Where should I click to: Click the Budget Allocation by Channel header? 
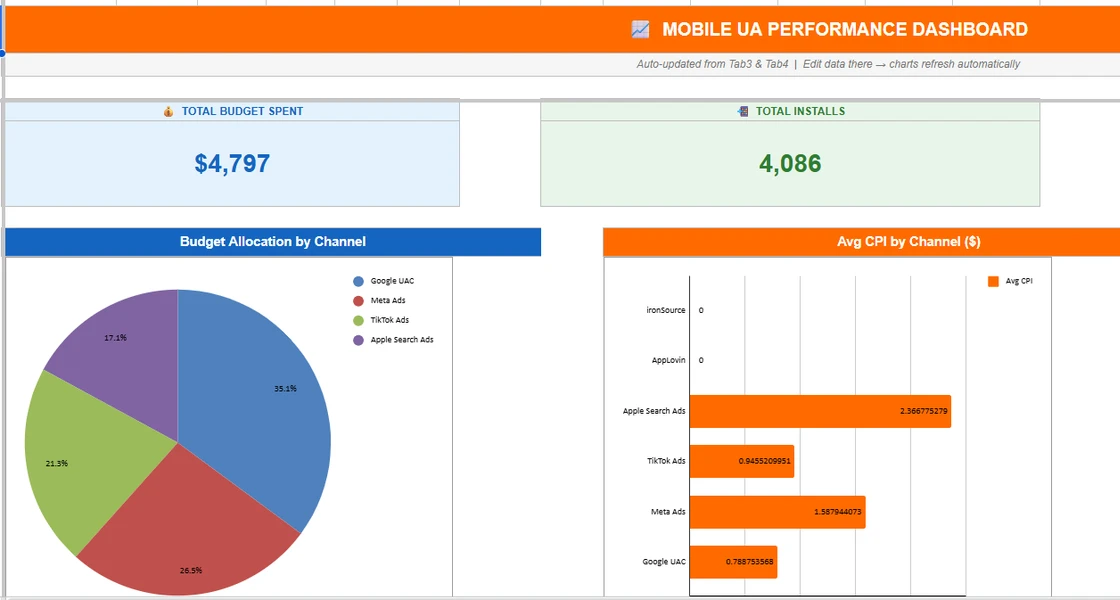click(273, 242)
